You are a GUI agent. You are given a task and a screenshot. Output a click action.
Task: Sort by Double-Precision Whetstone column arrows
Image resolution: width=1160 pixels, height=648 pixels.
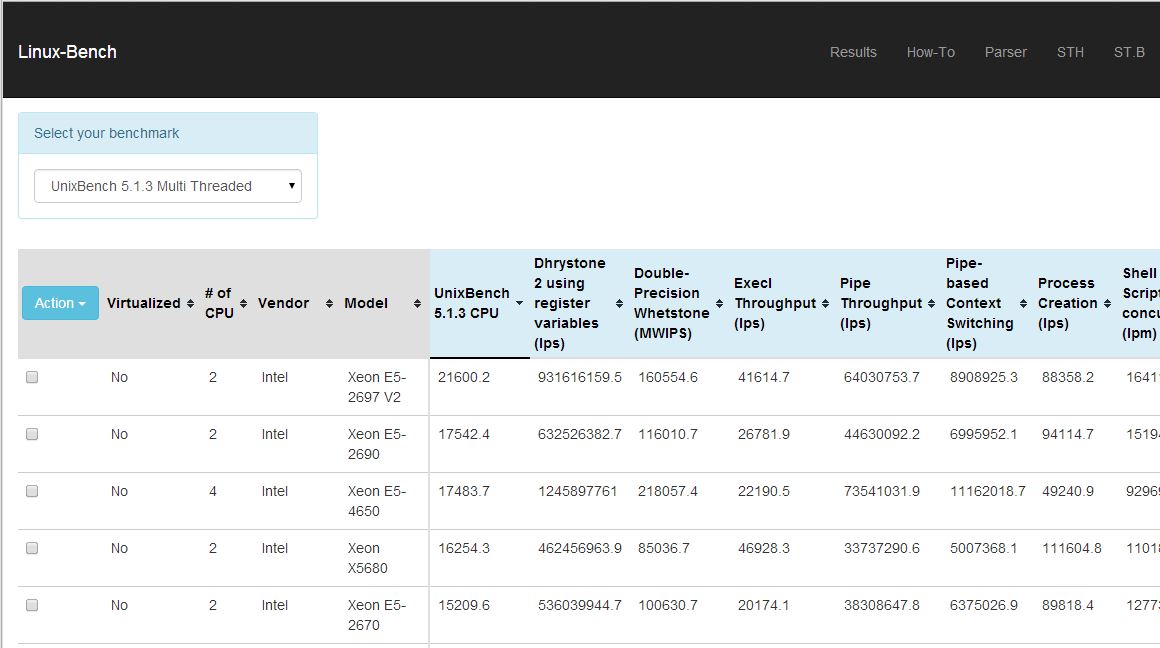point(719,304)
